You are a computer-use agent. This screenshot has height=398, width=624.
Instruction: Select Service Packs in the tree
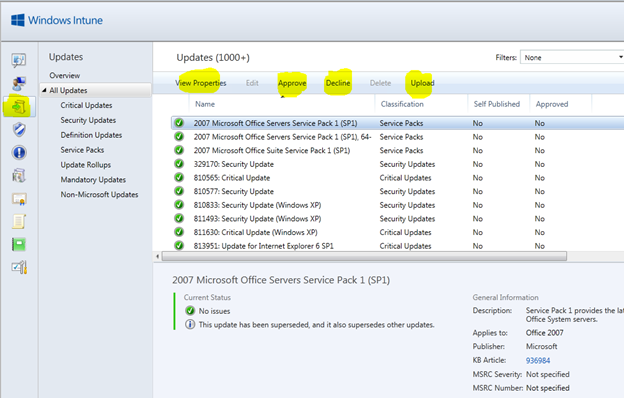(x=82, y=150)
